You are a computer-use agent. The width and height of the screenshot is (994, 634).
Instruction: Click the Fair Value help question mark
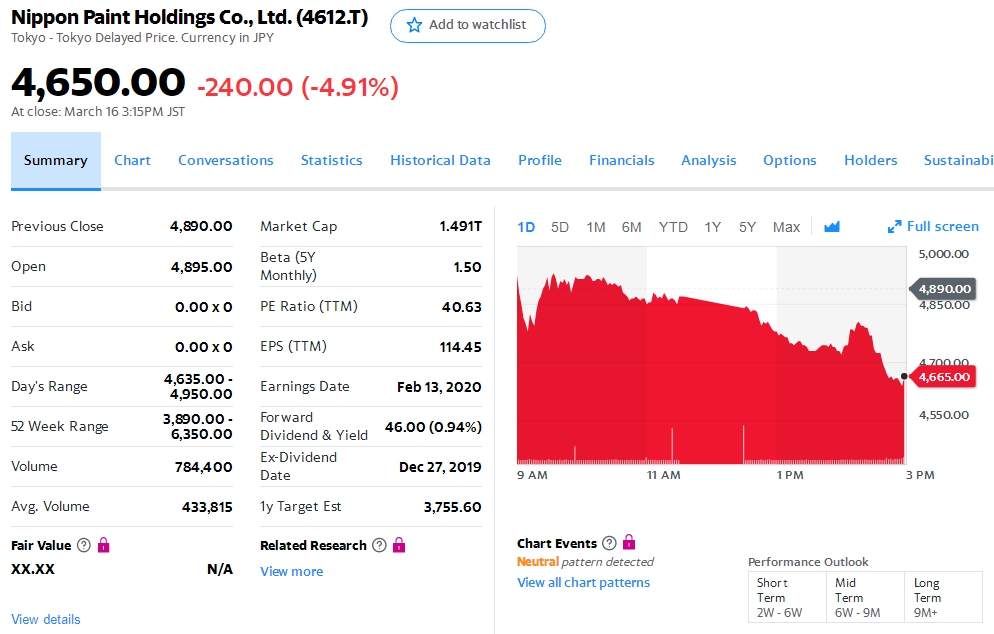point(84,545)
